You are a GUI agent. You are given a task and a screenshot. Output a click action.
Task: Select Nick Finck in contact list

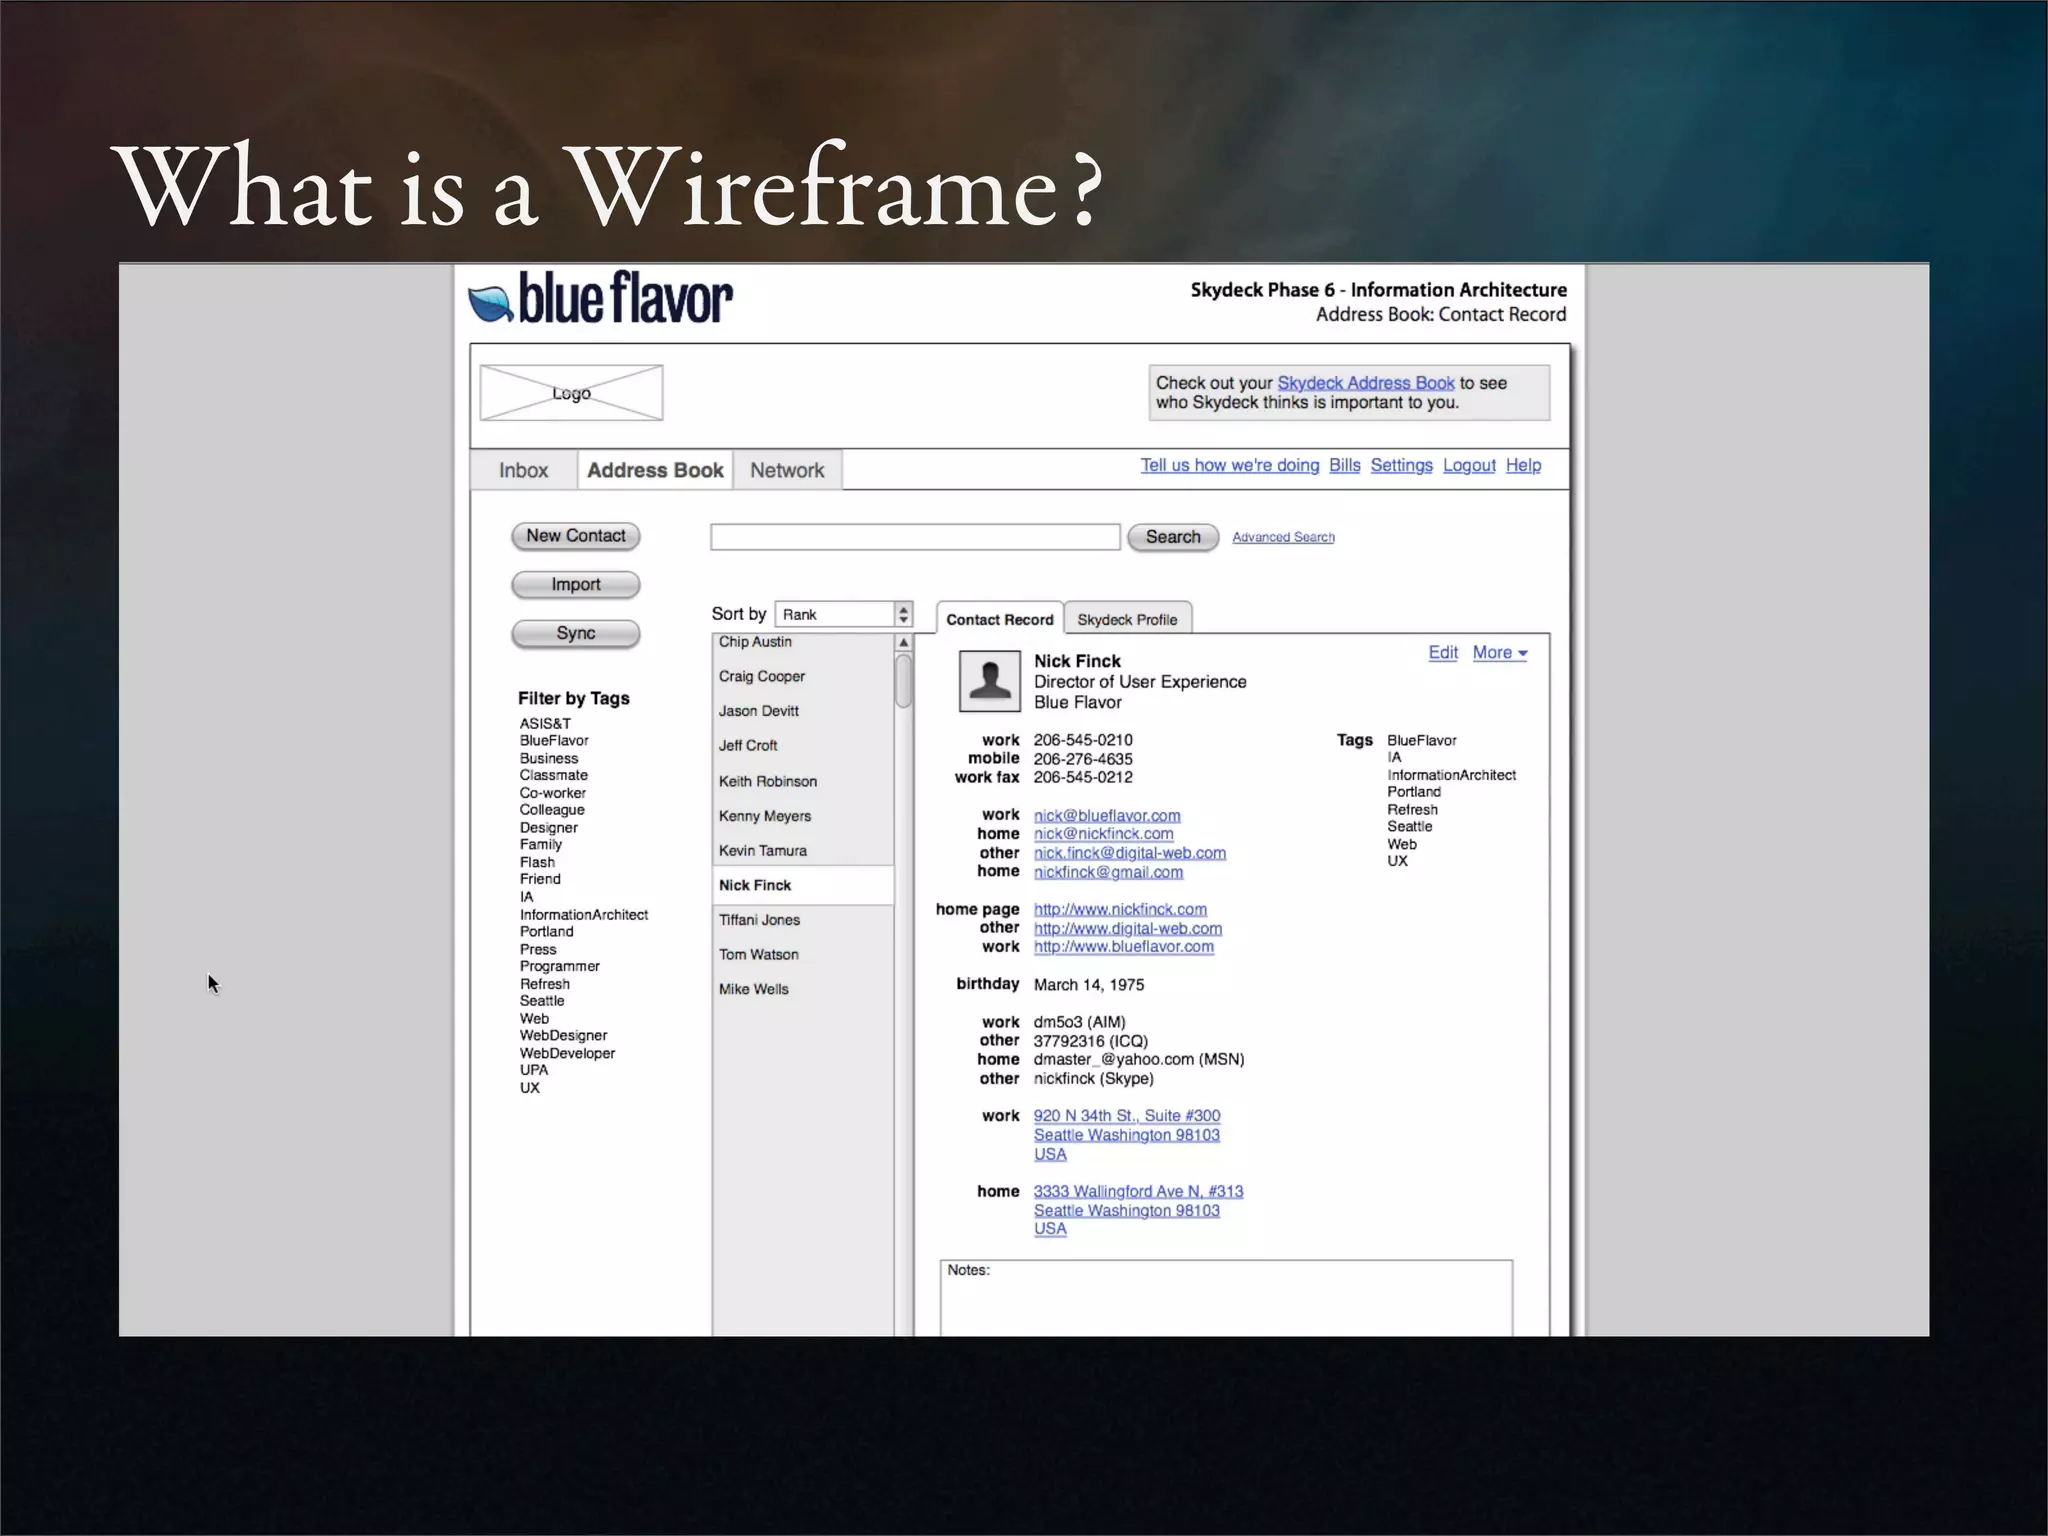coord(803,885)
